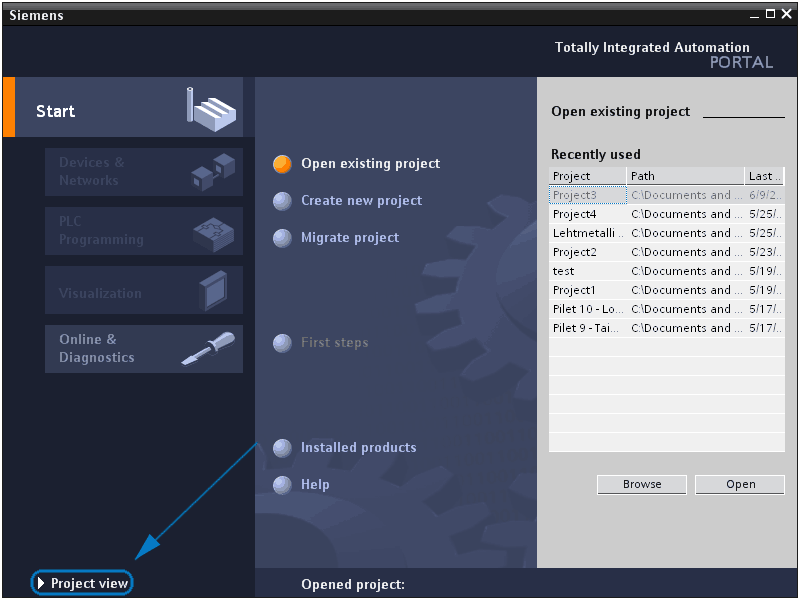
Task: Click the PLC Programming puzzle icon
Action: point(213,234)
